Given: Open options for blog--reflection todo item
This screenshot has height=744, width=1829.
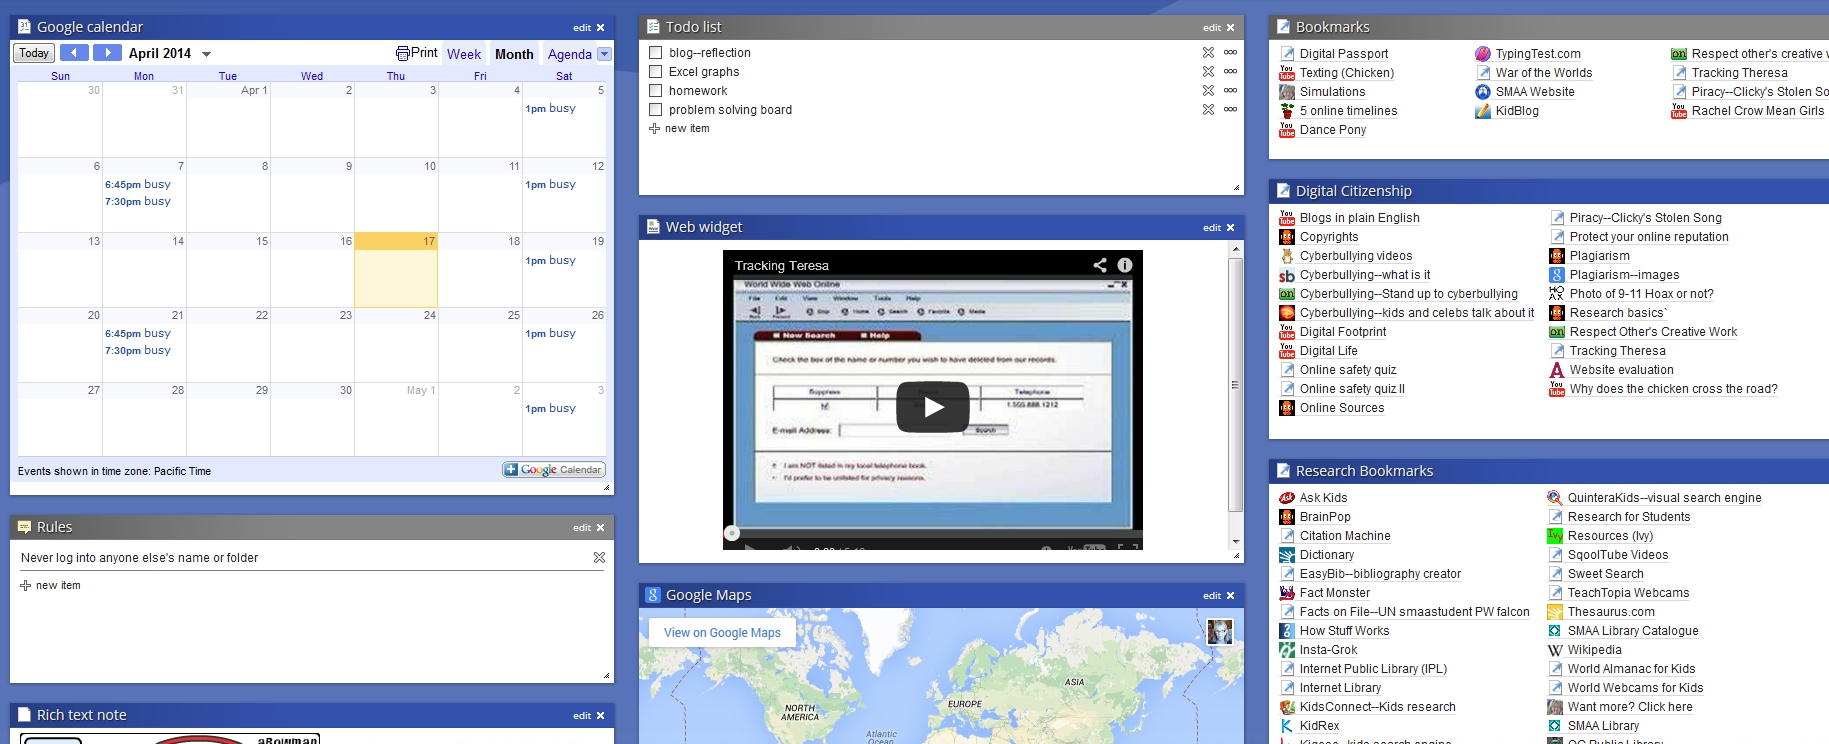Looking at the screenshot, I should (x=1230, y=53).
